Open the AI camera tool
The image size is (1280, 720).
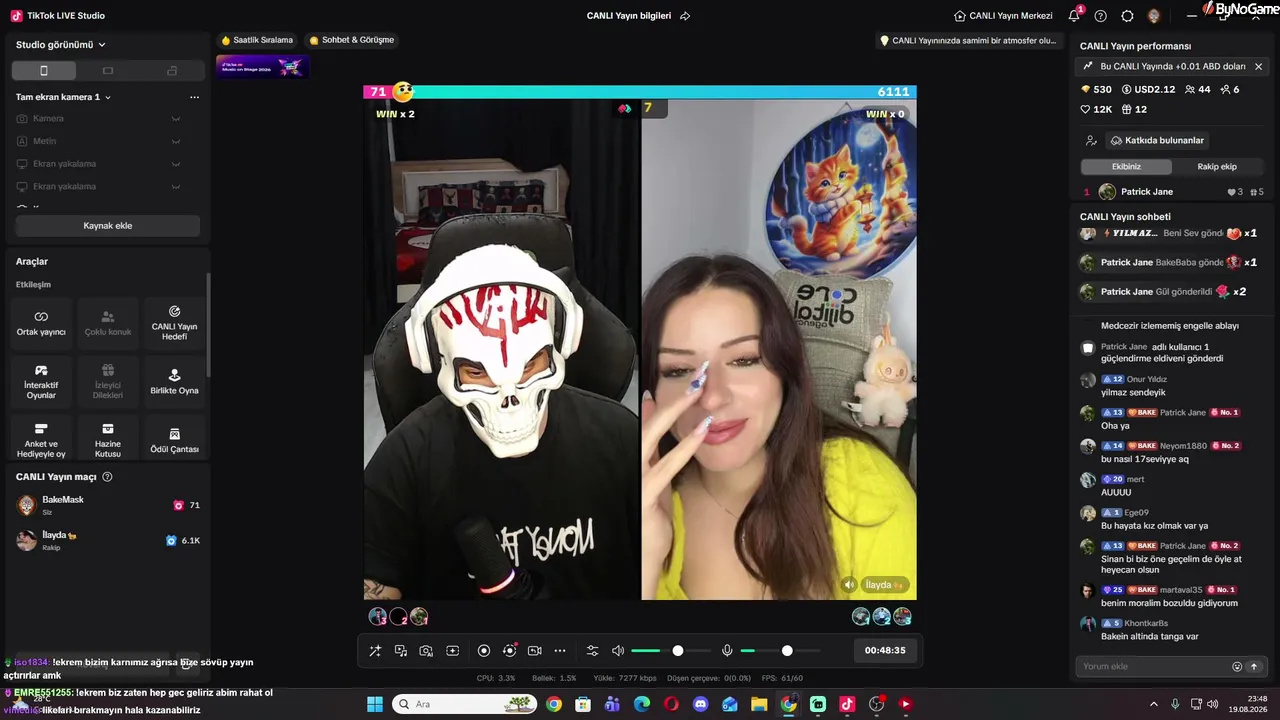[426, 651]
